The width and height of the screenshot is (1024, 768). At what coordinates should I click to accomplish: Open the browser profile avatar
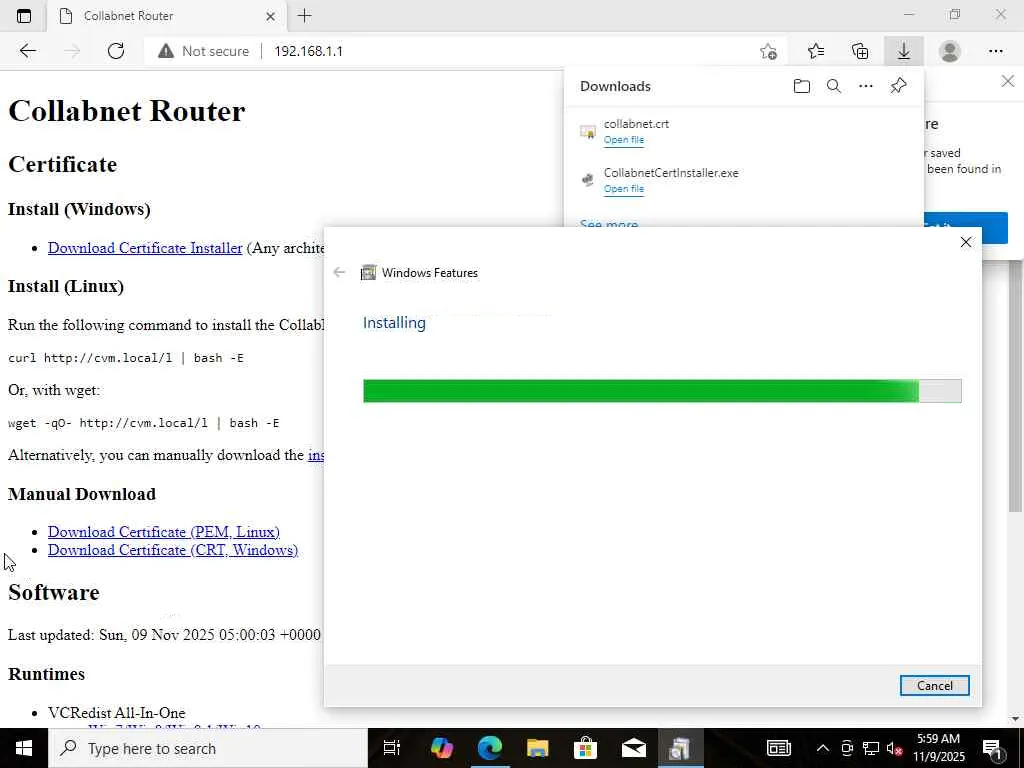click(950, 51)
